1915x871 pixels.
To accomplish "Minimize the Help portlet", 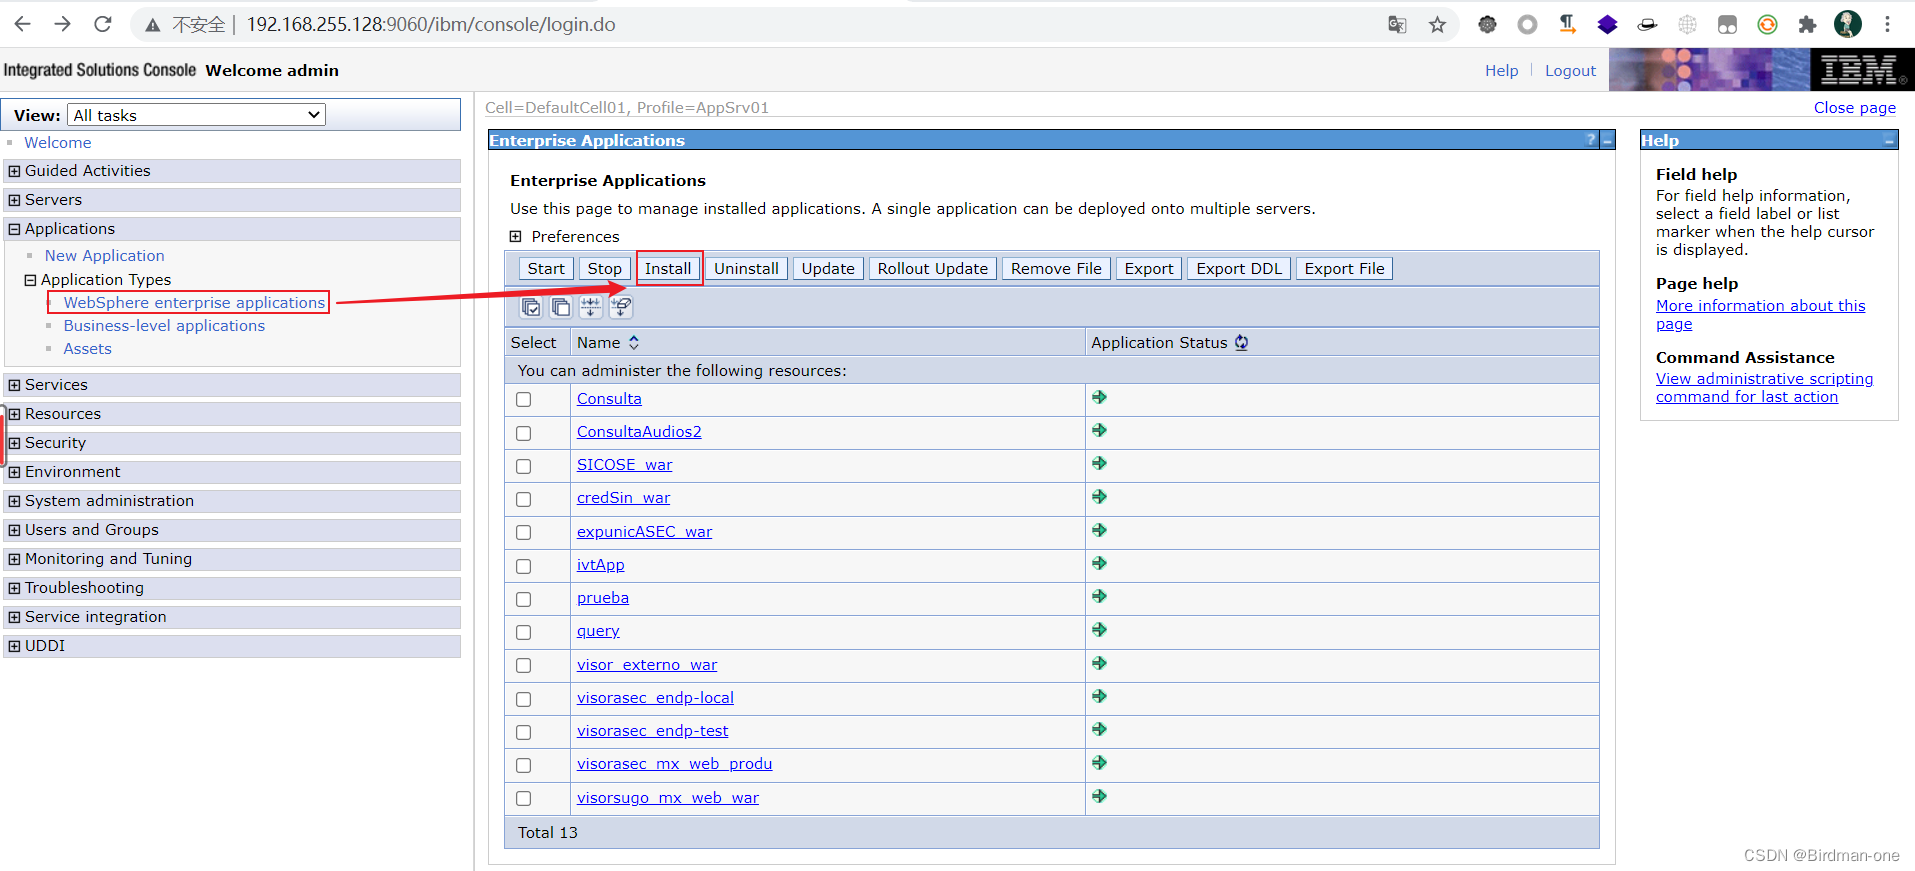I will pos(1889,141).
